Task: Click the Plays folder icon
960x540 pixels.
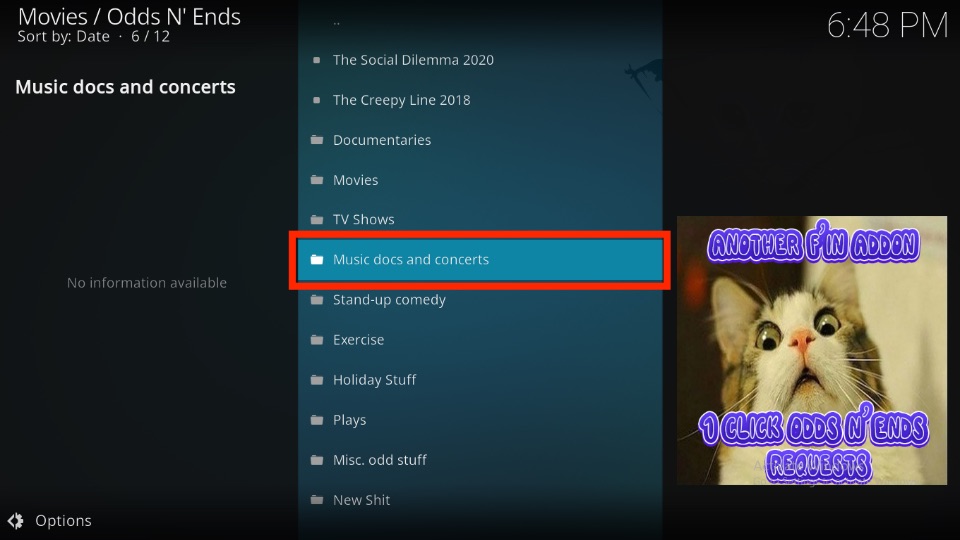Action: 317,419
